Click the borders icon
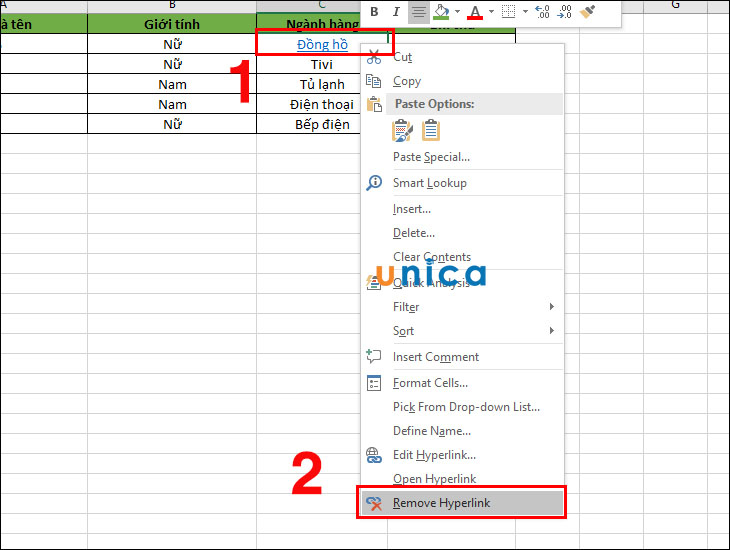The image size is (730, 550). pos(508,12)
